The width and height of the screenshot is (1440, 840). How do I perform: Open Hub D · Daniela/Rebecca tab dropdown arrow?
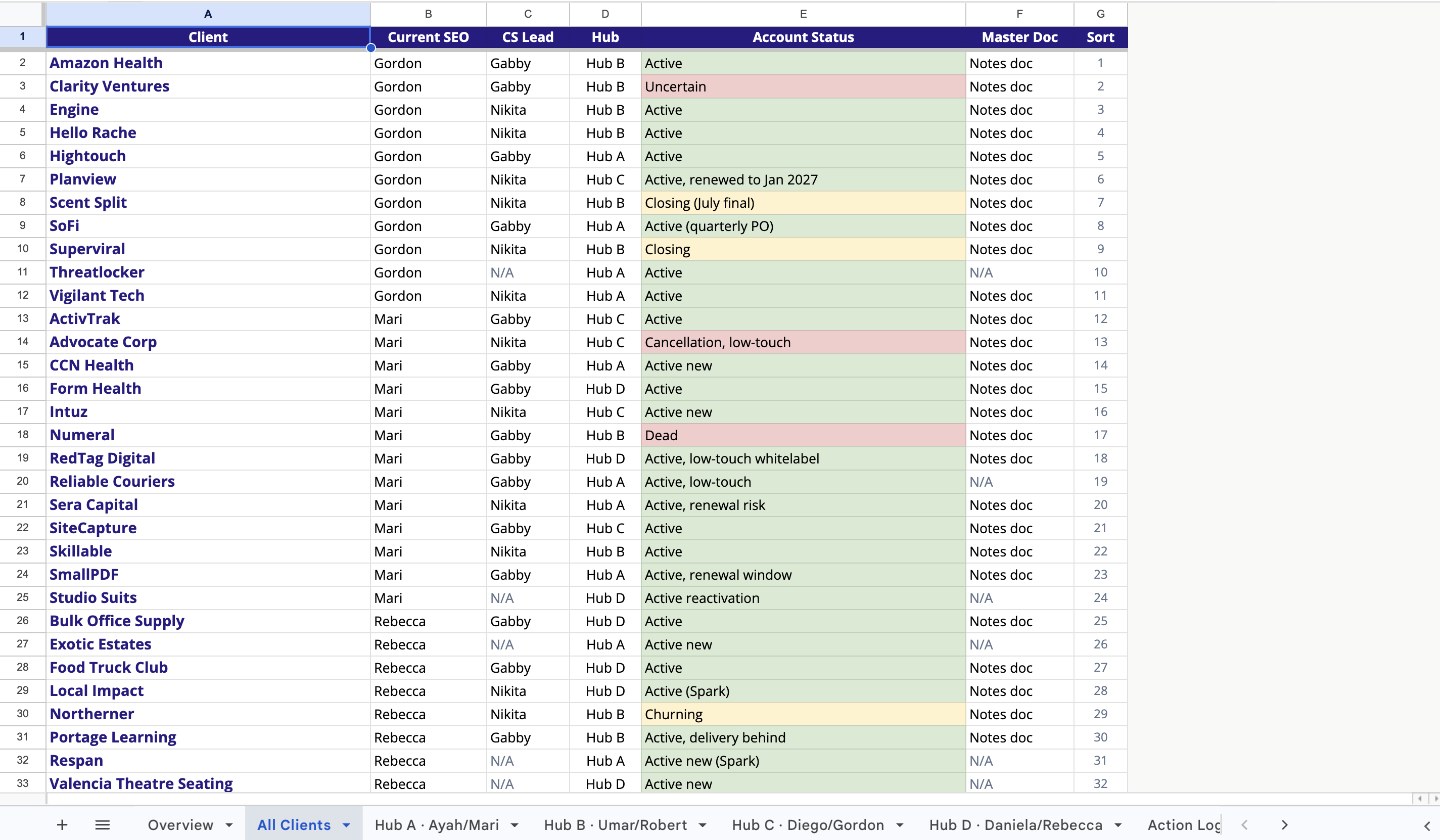tap(1118, 826)
